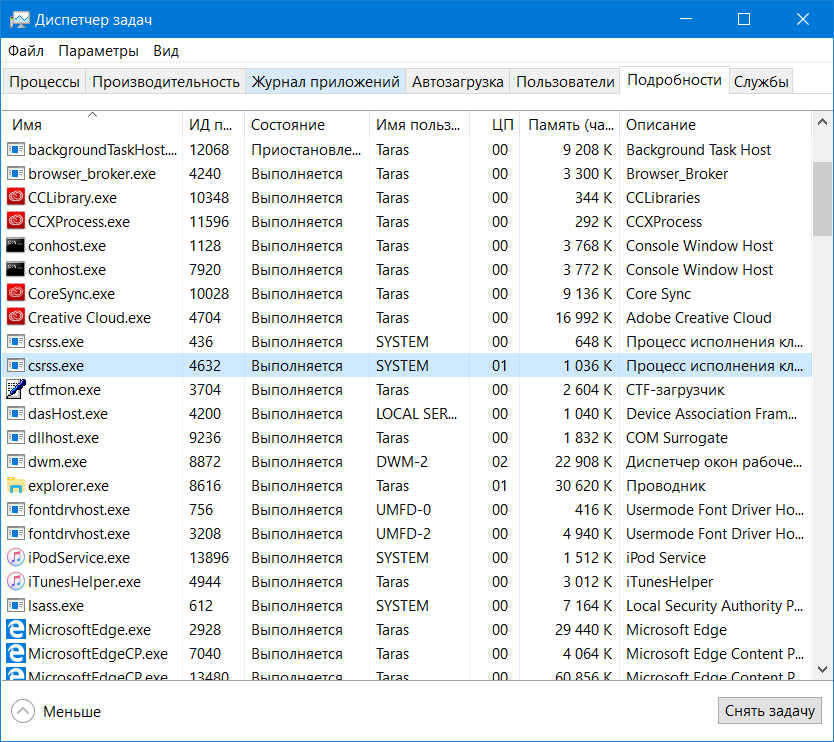
Task: Click the iTunesHelper.exe process name
Action: [84, 581]
